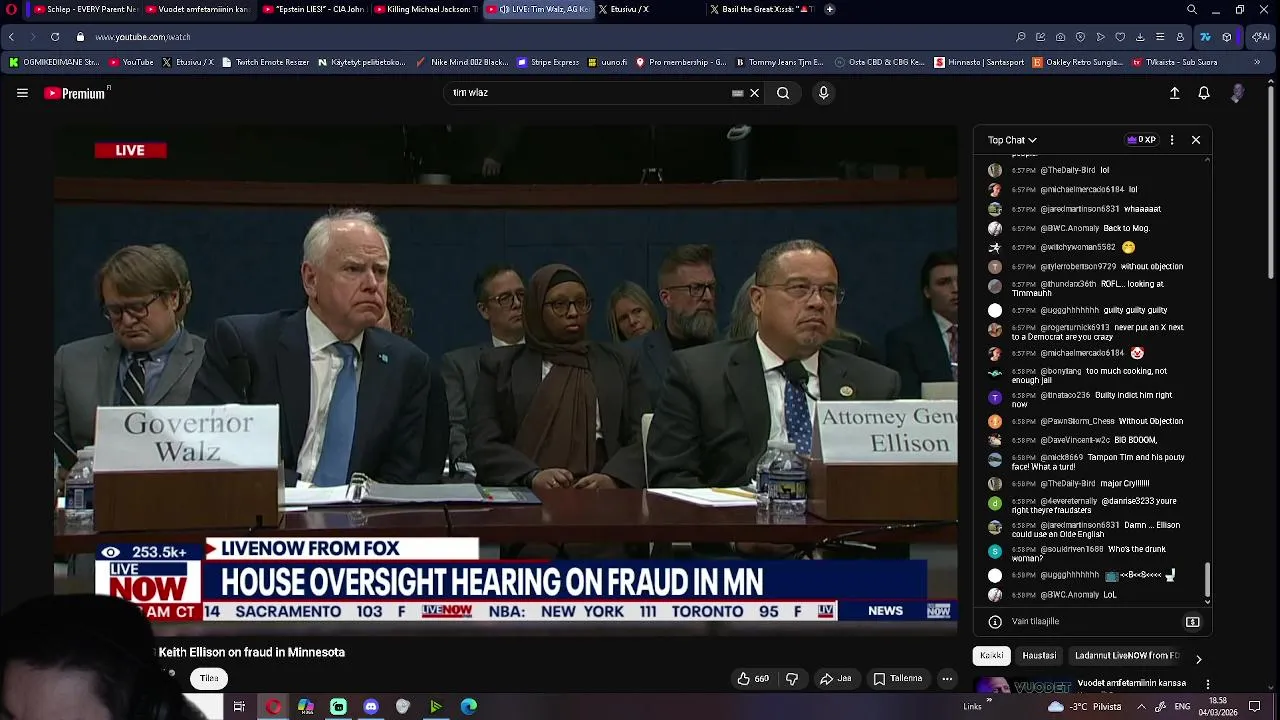The width and height of the screenshot is (1280, 720).
Task: Go to YouTube Premium home logo
Action: (x=75, y=93)
